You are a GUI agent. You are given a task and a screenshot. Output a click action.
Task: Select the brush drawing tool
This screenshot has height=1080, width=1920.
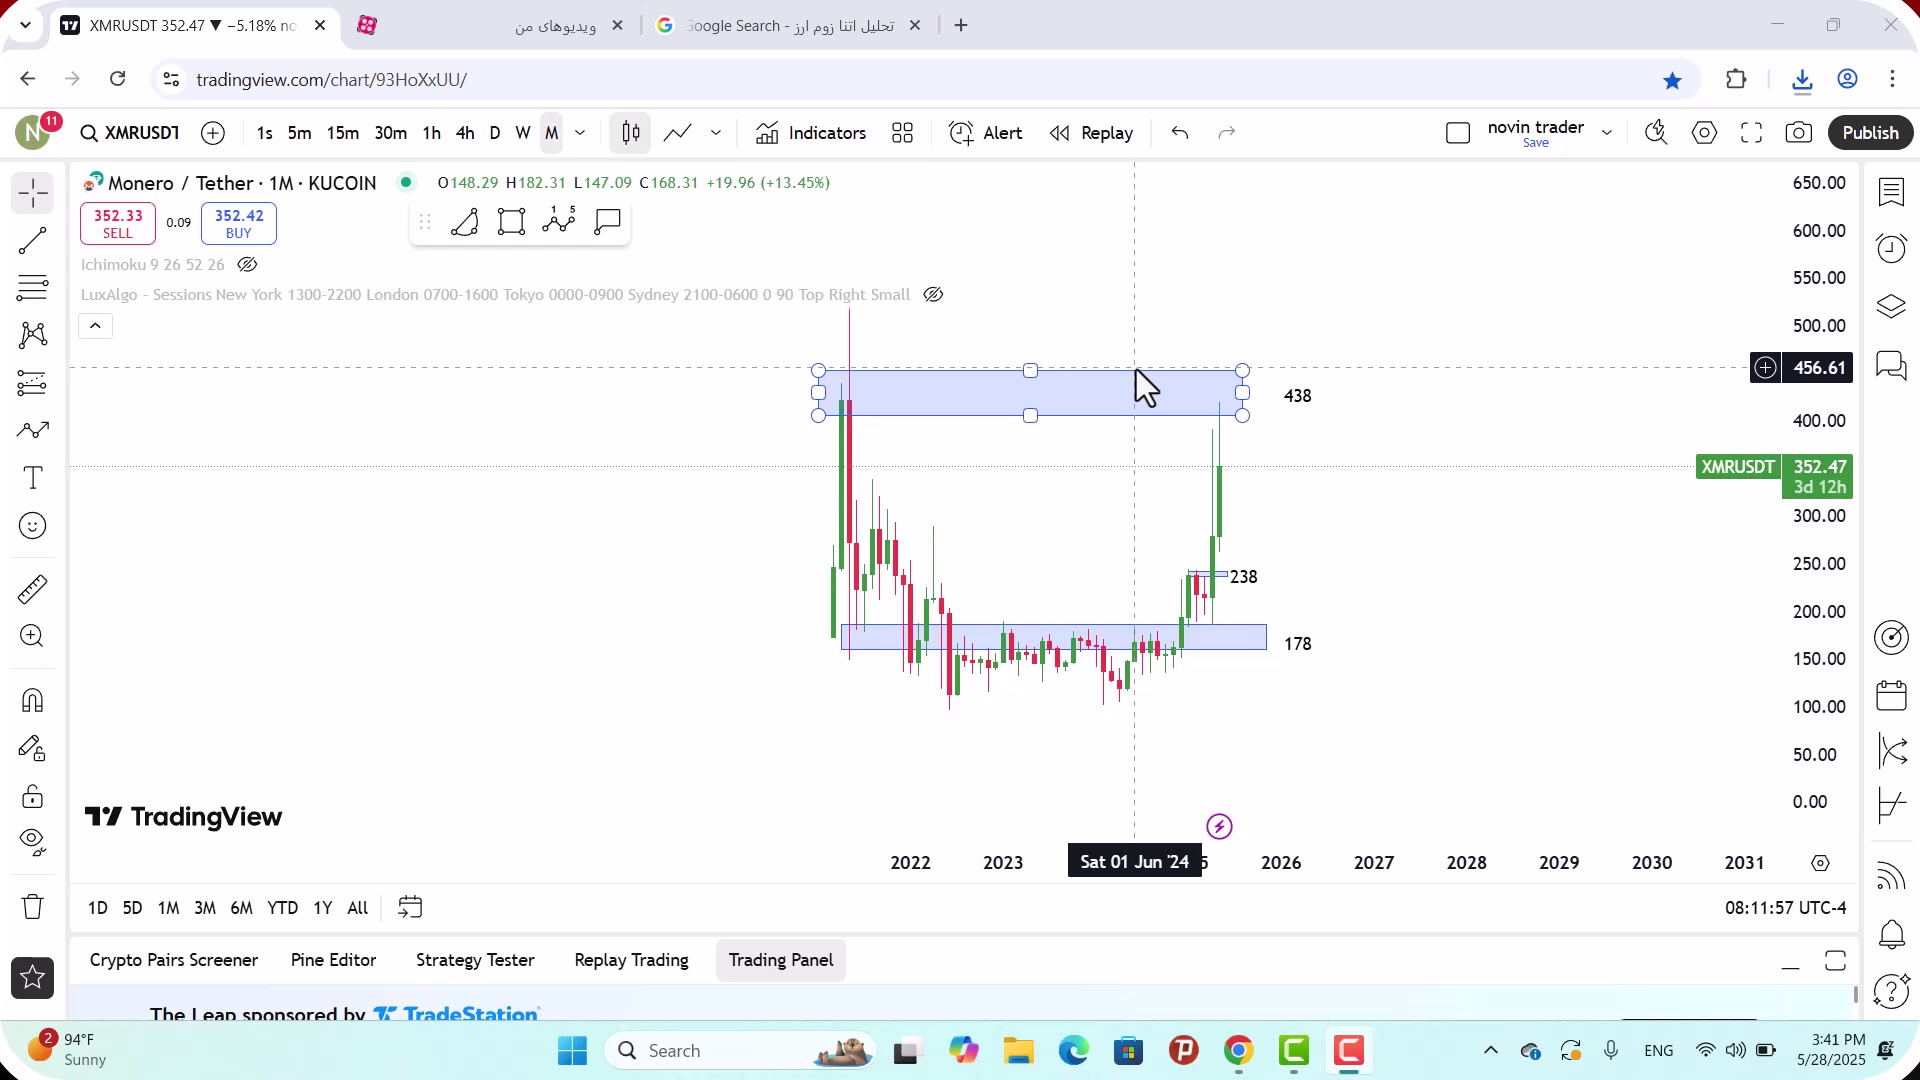click(x=32, y=430)
